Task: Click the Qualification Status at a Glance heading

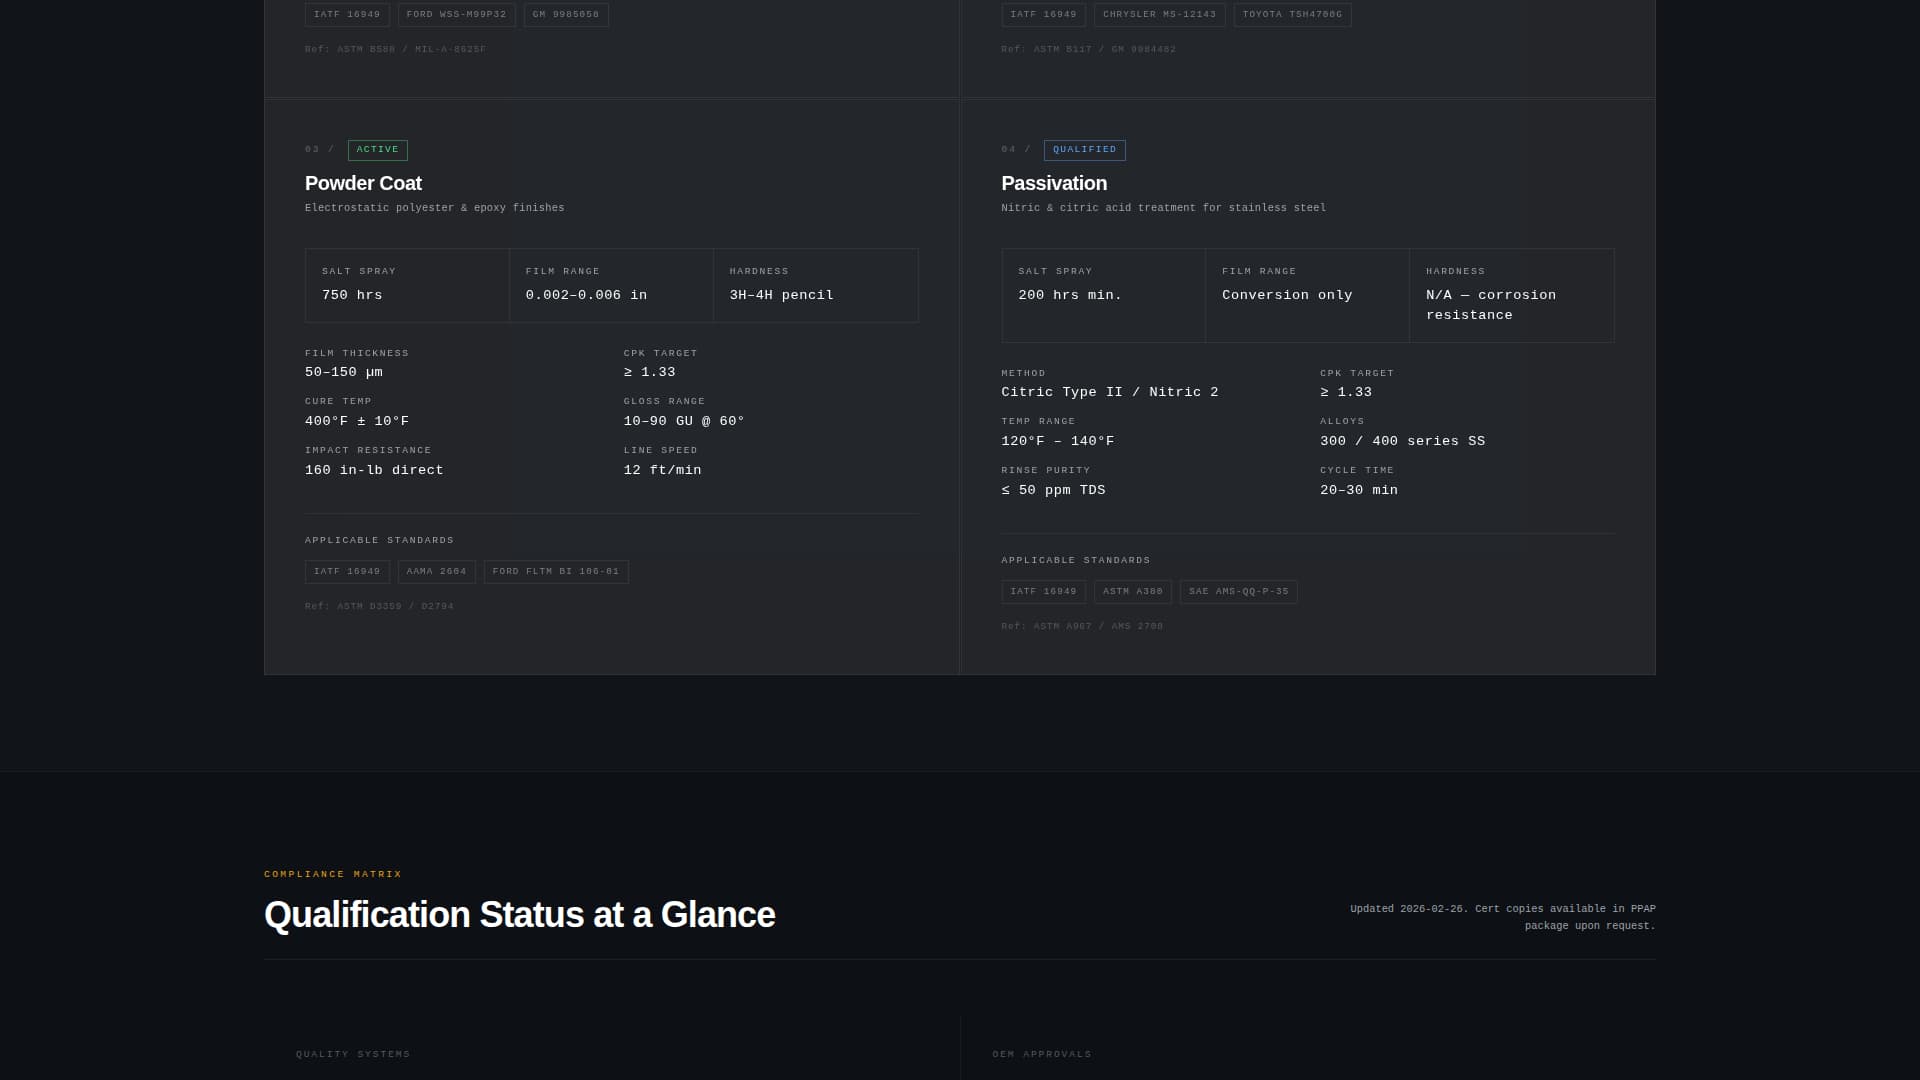Action: click(518, 914)
